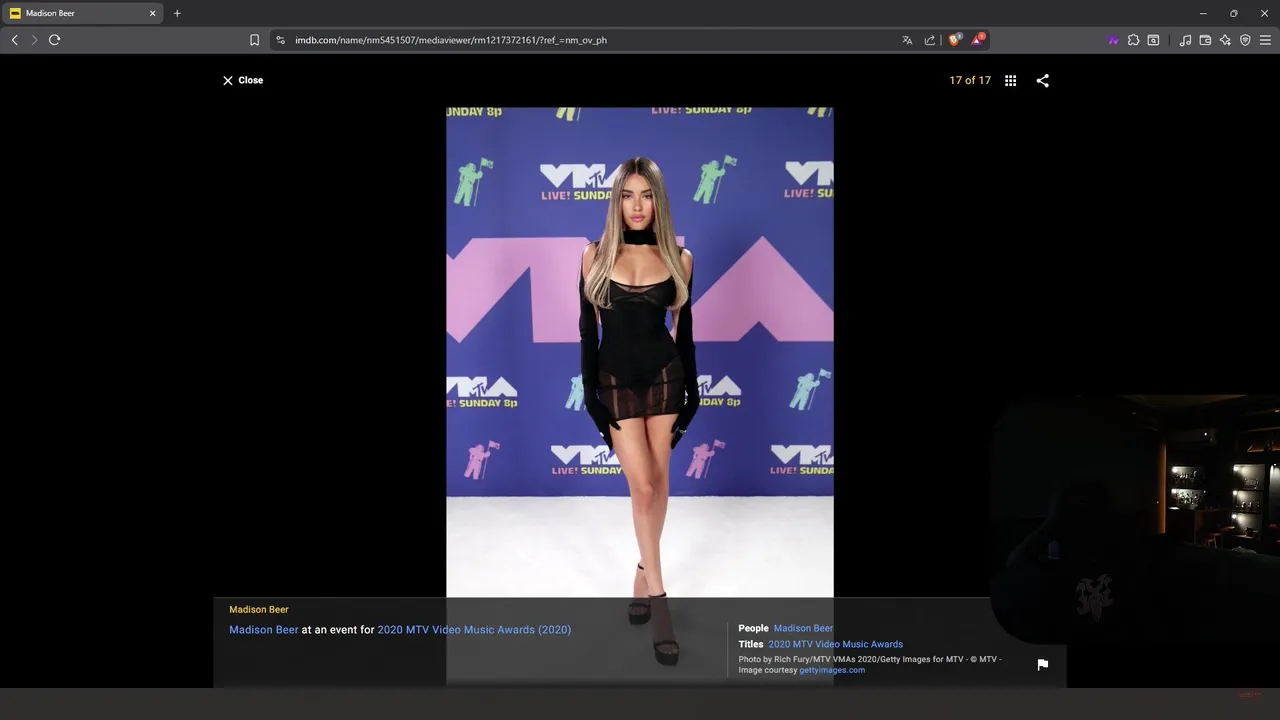The width and height of the screenshot is (1280, 720).
Task: Toggle the browser sidebar panel
Action: point(1153,40)
